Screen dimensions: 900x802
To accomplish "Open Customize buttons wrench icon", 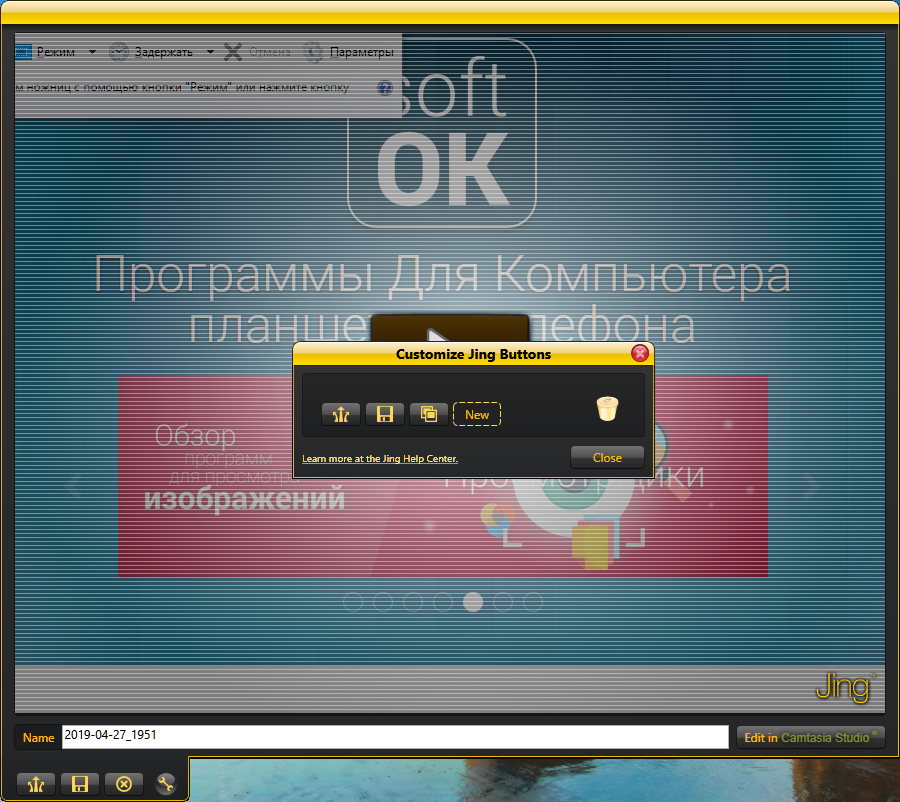I will 166,783.
